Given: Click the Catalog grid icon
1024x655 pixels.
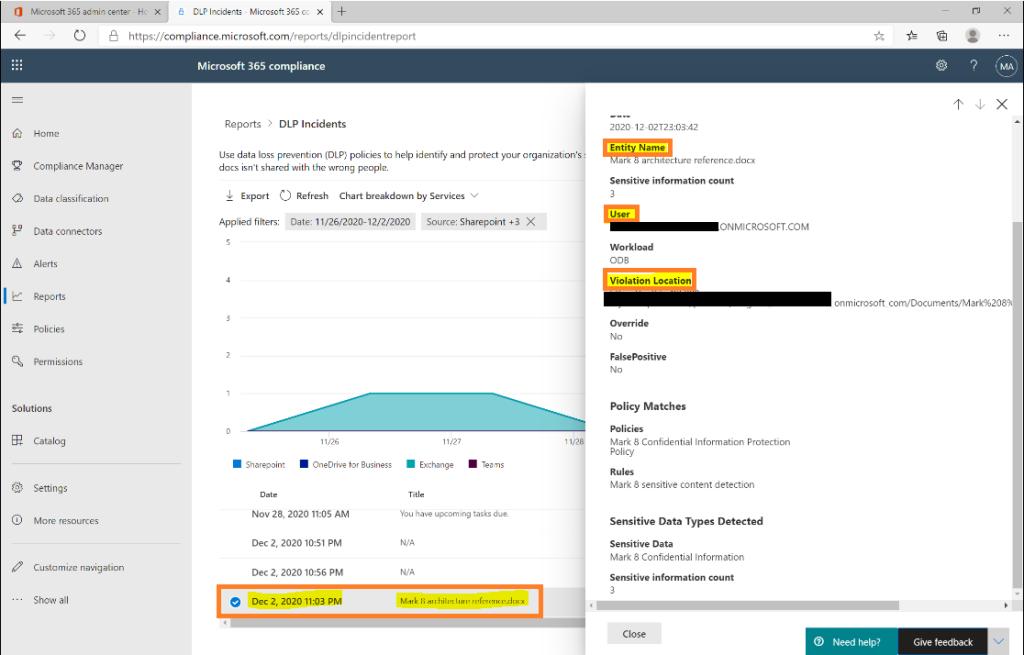Looking at the screenshot, I should 18,440.
